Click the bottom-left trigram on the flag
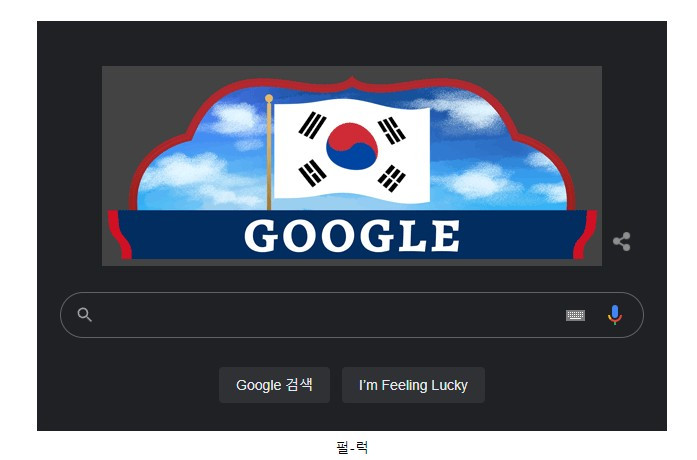Screen dimensions: 697x460 tap(312, 172)
